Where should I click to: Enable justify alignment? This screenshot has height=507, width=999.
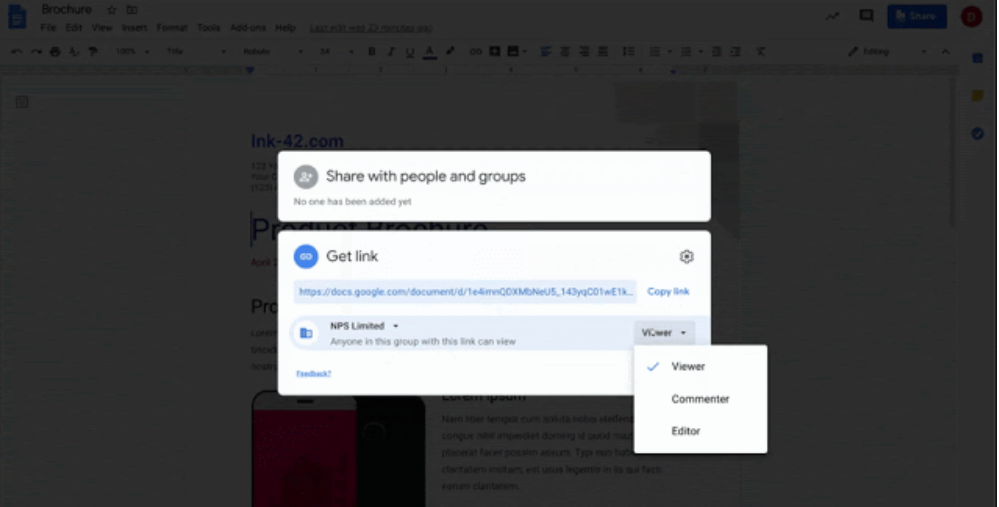click(603, 52)
